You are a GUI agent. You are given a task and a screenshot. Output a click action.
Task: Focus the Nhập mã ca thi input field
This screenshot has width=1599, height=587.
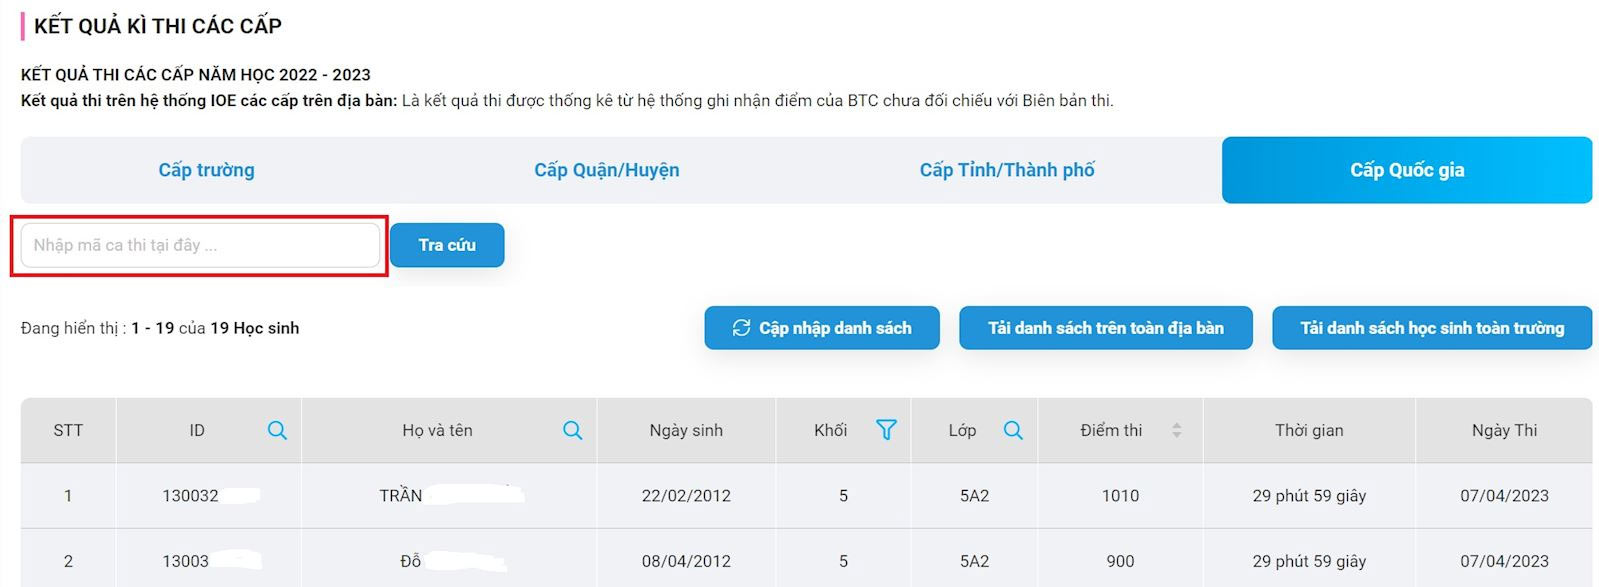[200, 245]
